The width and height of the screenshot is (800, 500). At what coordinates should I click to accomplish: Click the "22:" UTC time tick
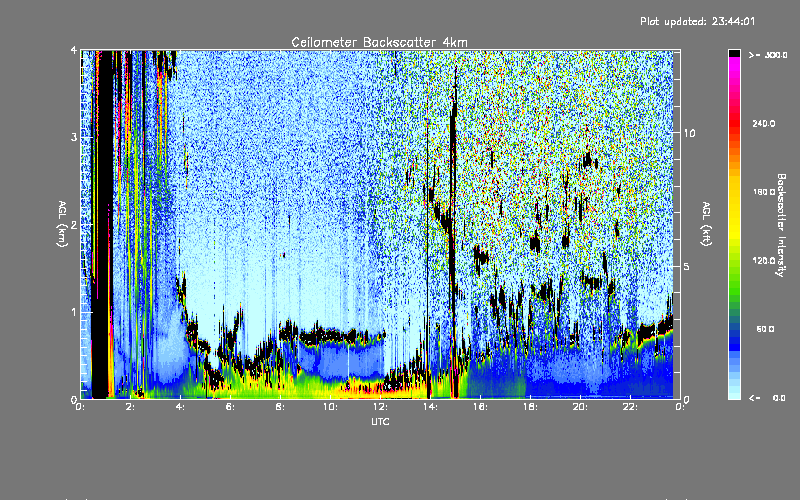pyautogui.click(x=630, y=407)
